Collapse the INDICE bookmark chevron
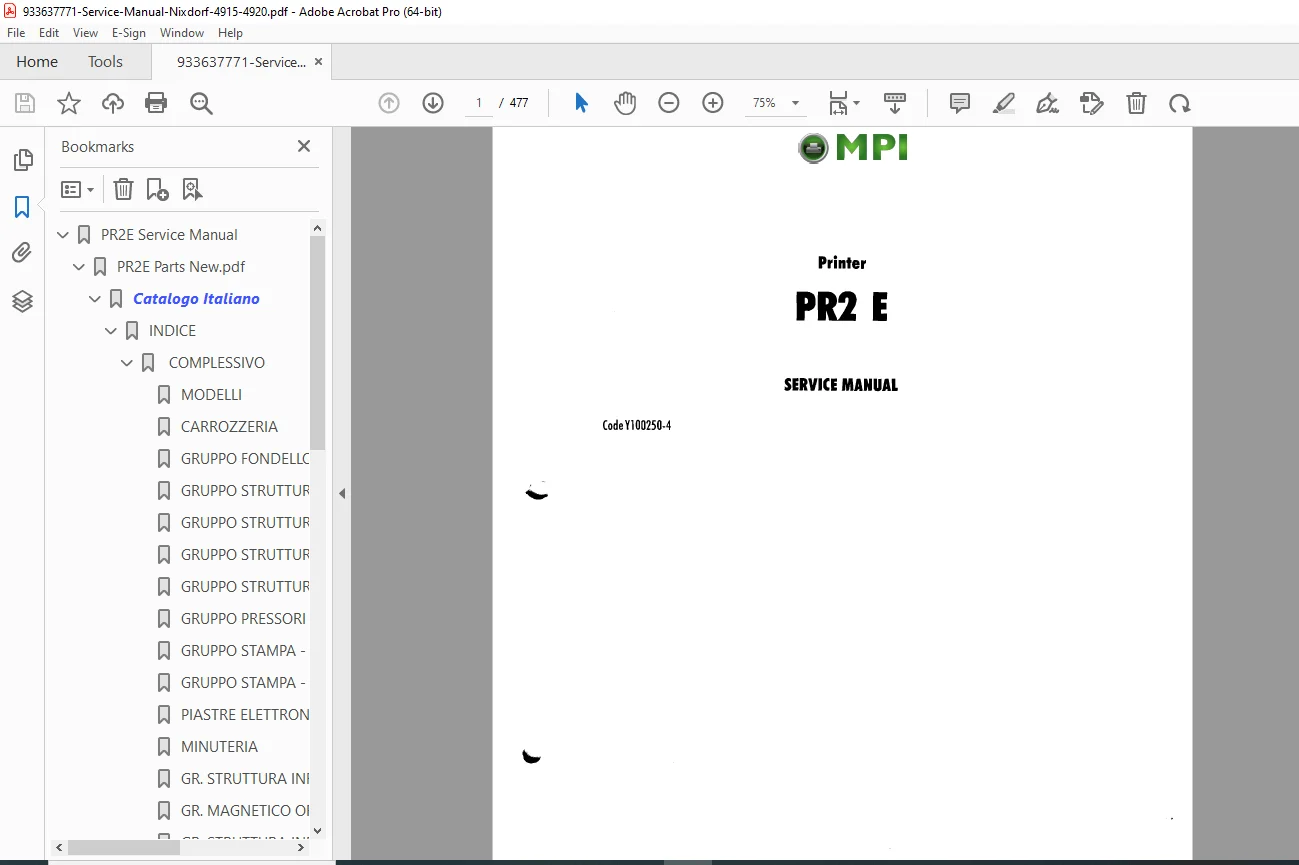This screenshot has height=865, width=1299. (111, 331)
